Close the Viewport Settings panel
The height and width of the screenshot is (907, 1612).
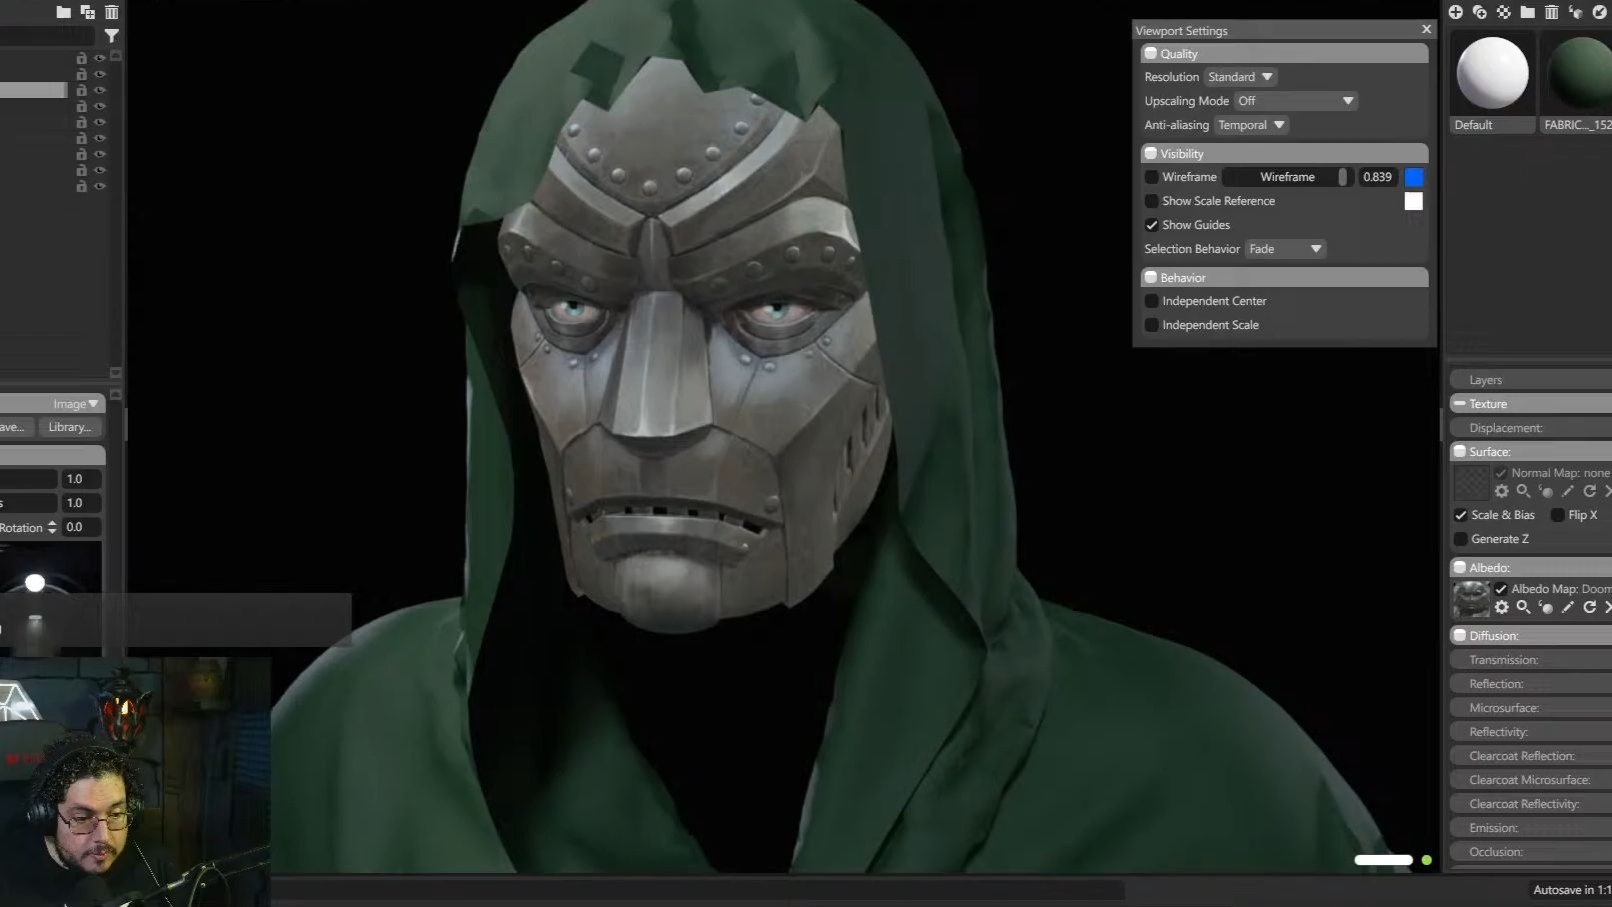pyautogui.click(x=1426, y=29)
